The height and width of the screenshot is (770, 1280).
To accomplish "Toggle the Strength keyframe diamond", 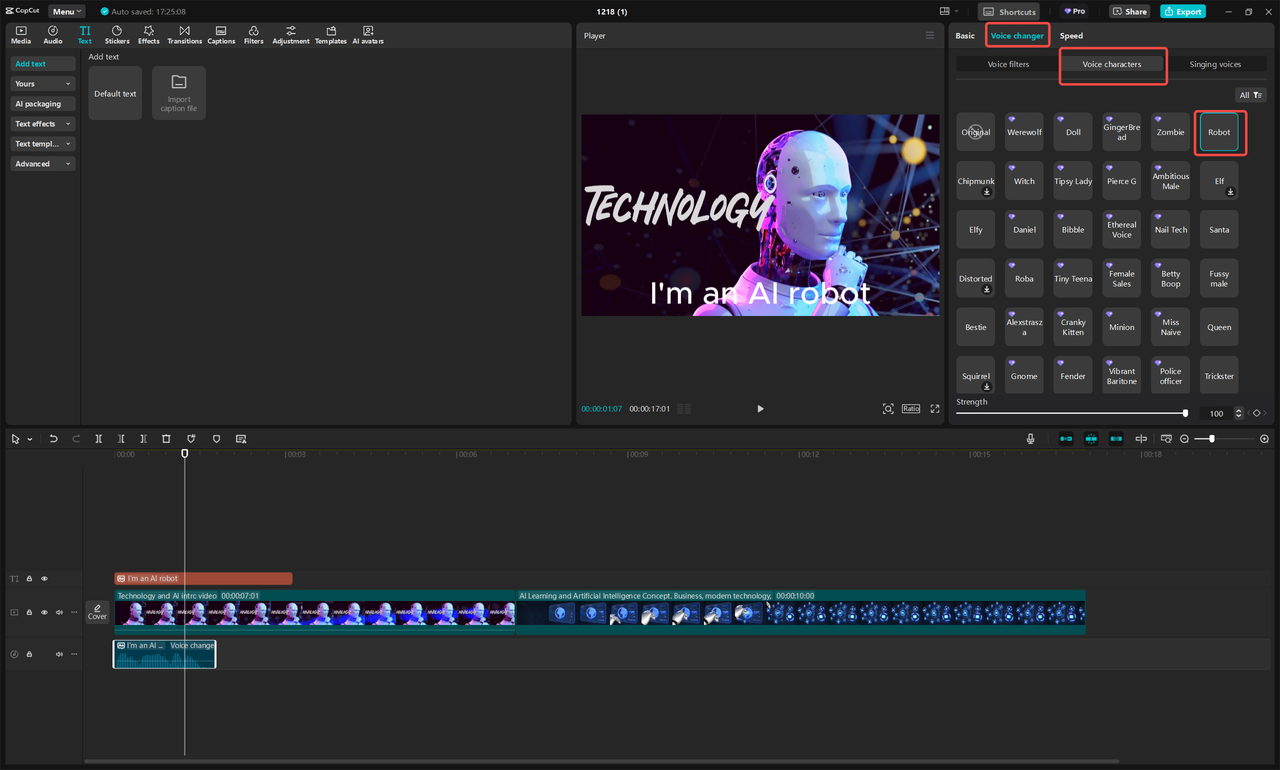I will click(1257, 413).
